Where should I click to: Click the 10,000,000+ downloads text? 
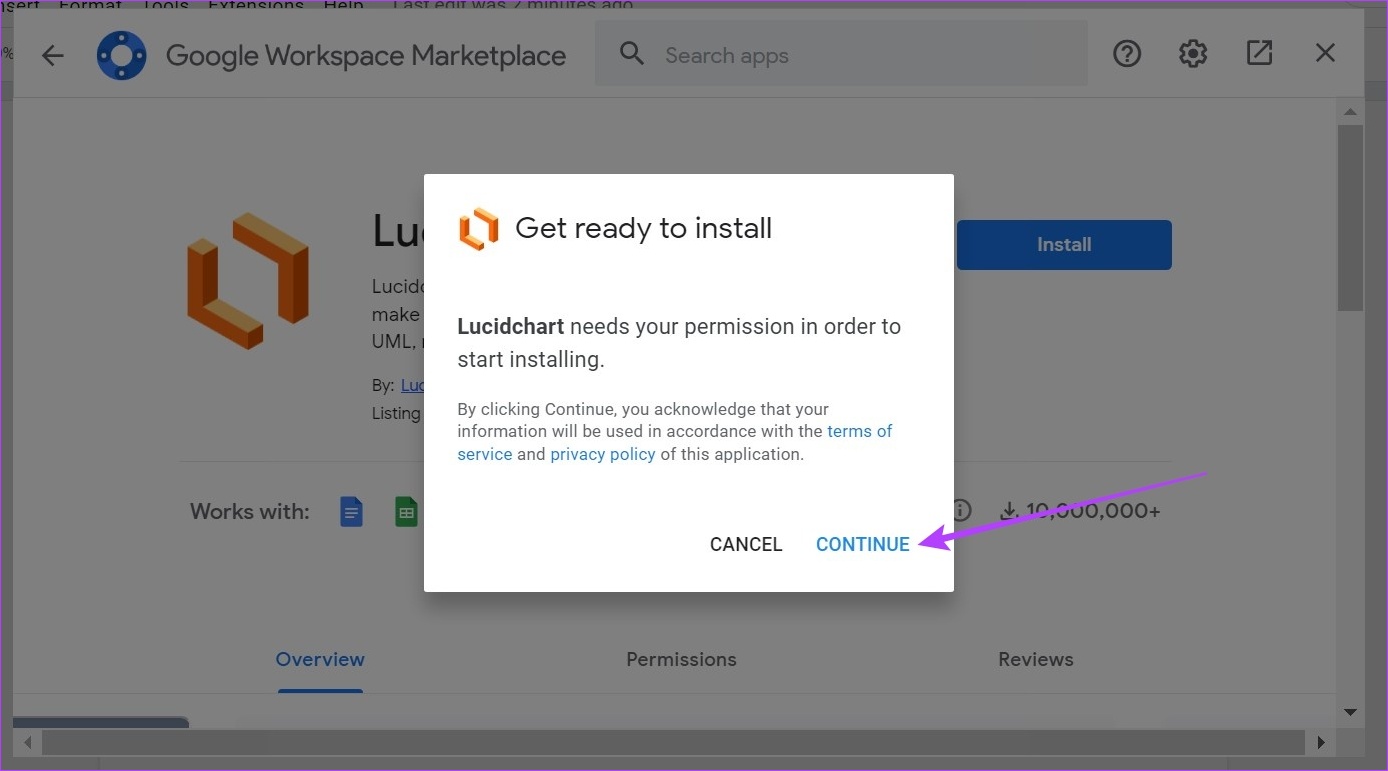[1093, 511]
